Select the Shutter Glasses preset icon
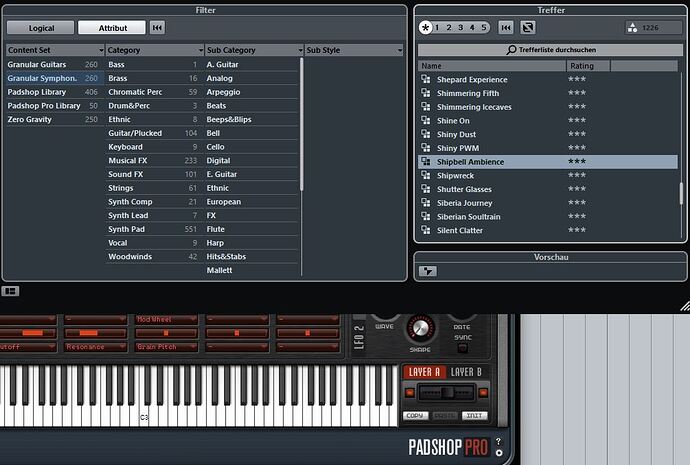690x465 pixels. click(426, 189)
